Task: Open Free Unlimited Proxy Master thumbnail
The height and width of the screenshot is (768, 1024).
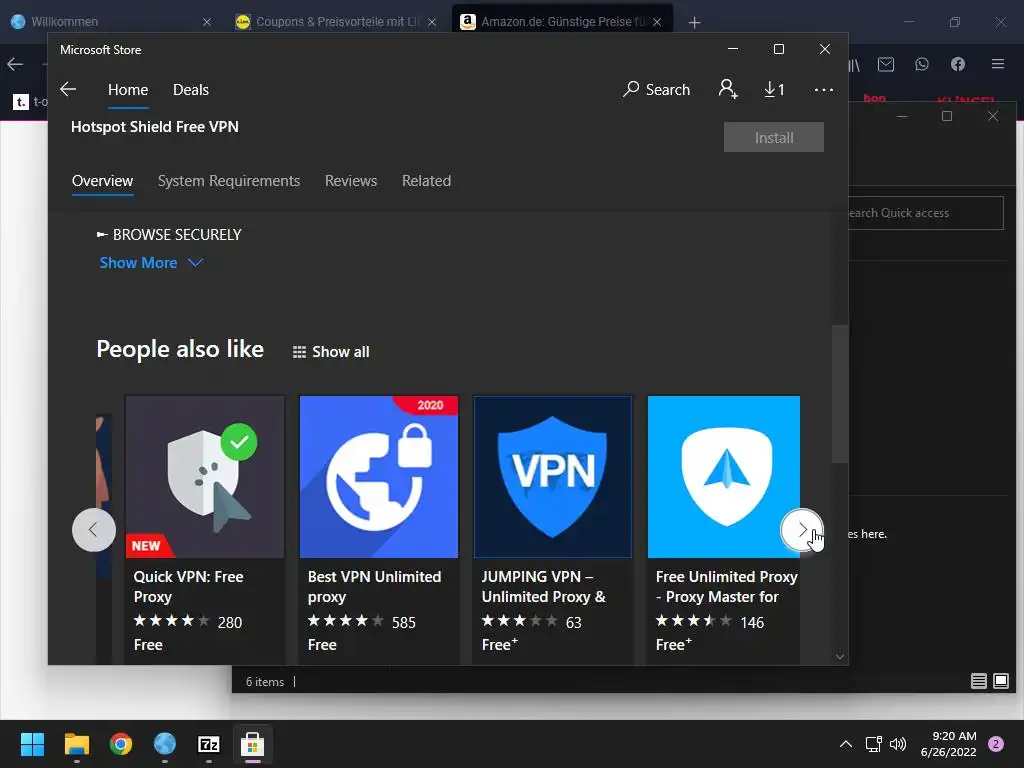Action: click(x=724, y=477)
